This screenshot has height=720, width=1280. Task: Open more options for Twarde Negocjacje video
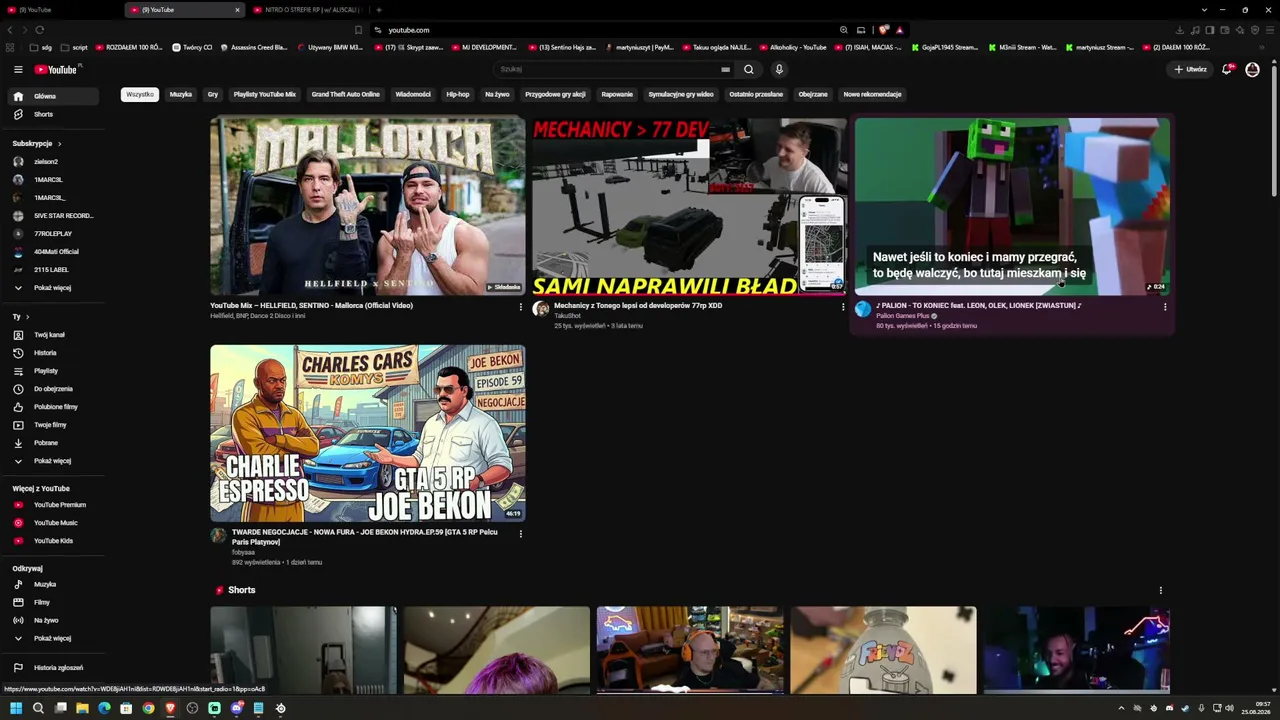click(520, 534)
